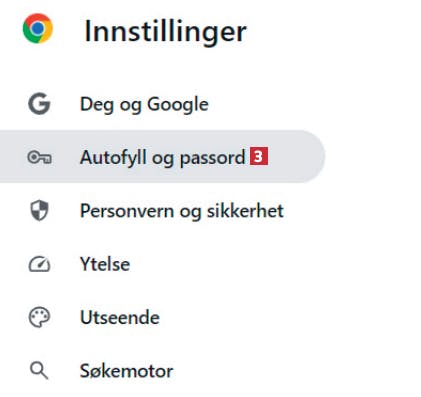This screenshot has width=421, height=397.
Task: Click the magnifying glass search engine icon
Action: click(39, 371)
